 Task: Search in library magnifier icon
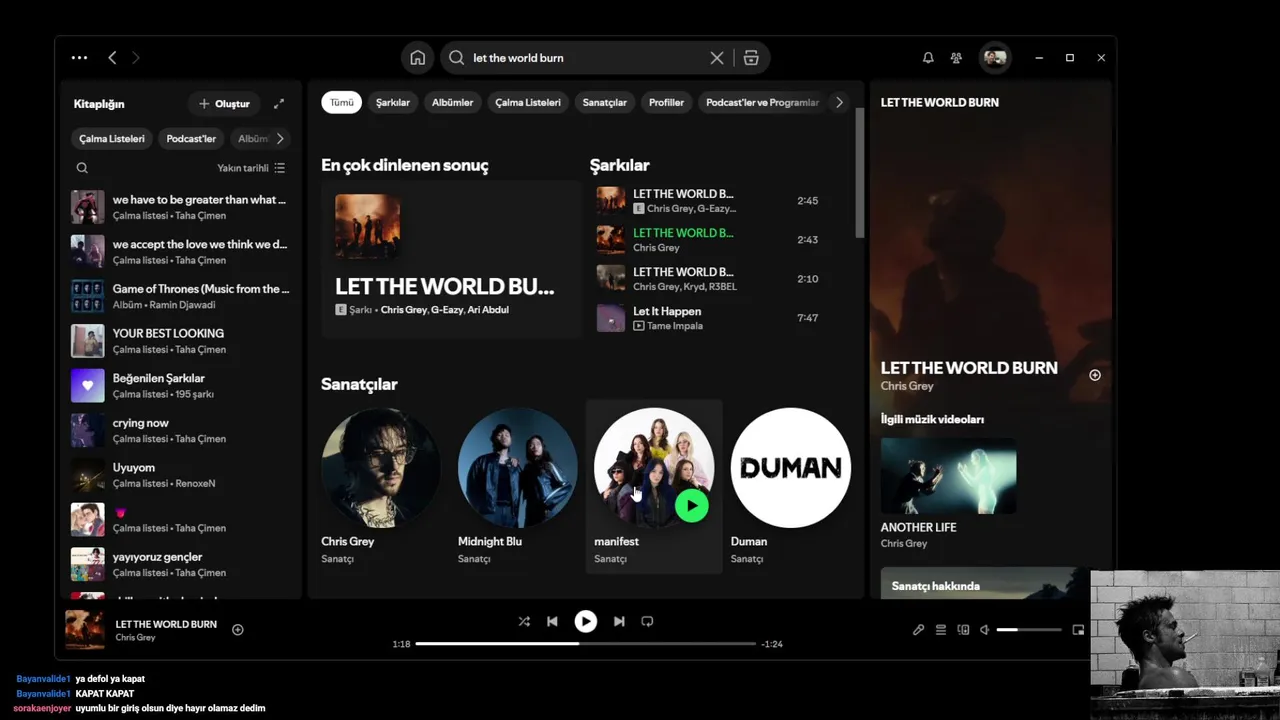tap(82, 168)
